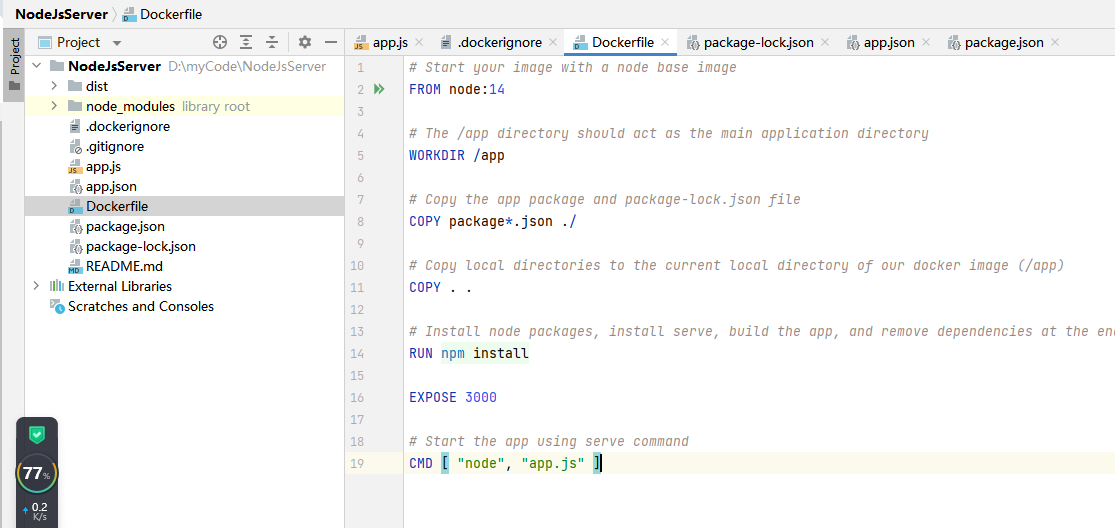This screenshot has width=1115, height=528.
Task: Switch to the package-lock.json editor tab
Action: pyautogui.click(x=758, y=42)
